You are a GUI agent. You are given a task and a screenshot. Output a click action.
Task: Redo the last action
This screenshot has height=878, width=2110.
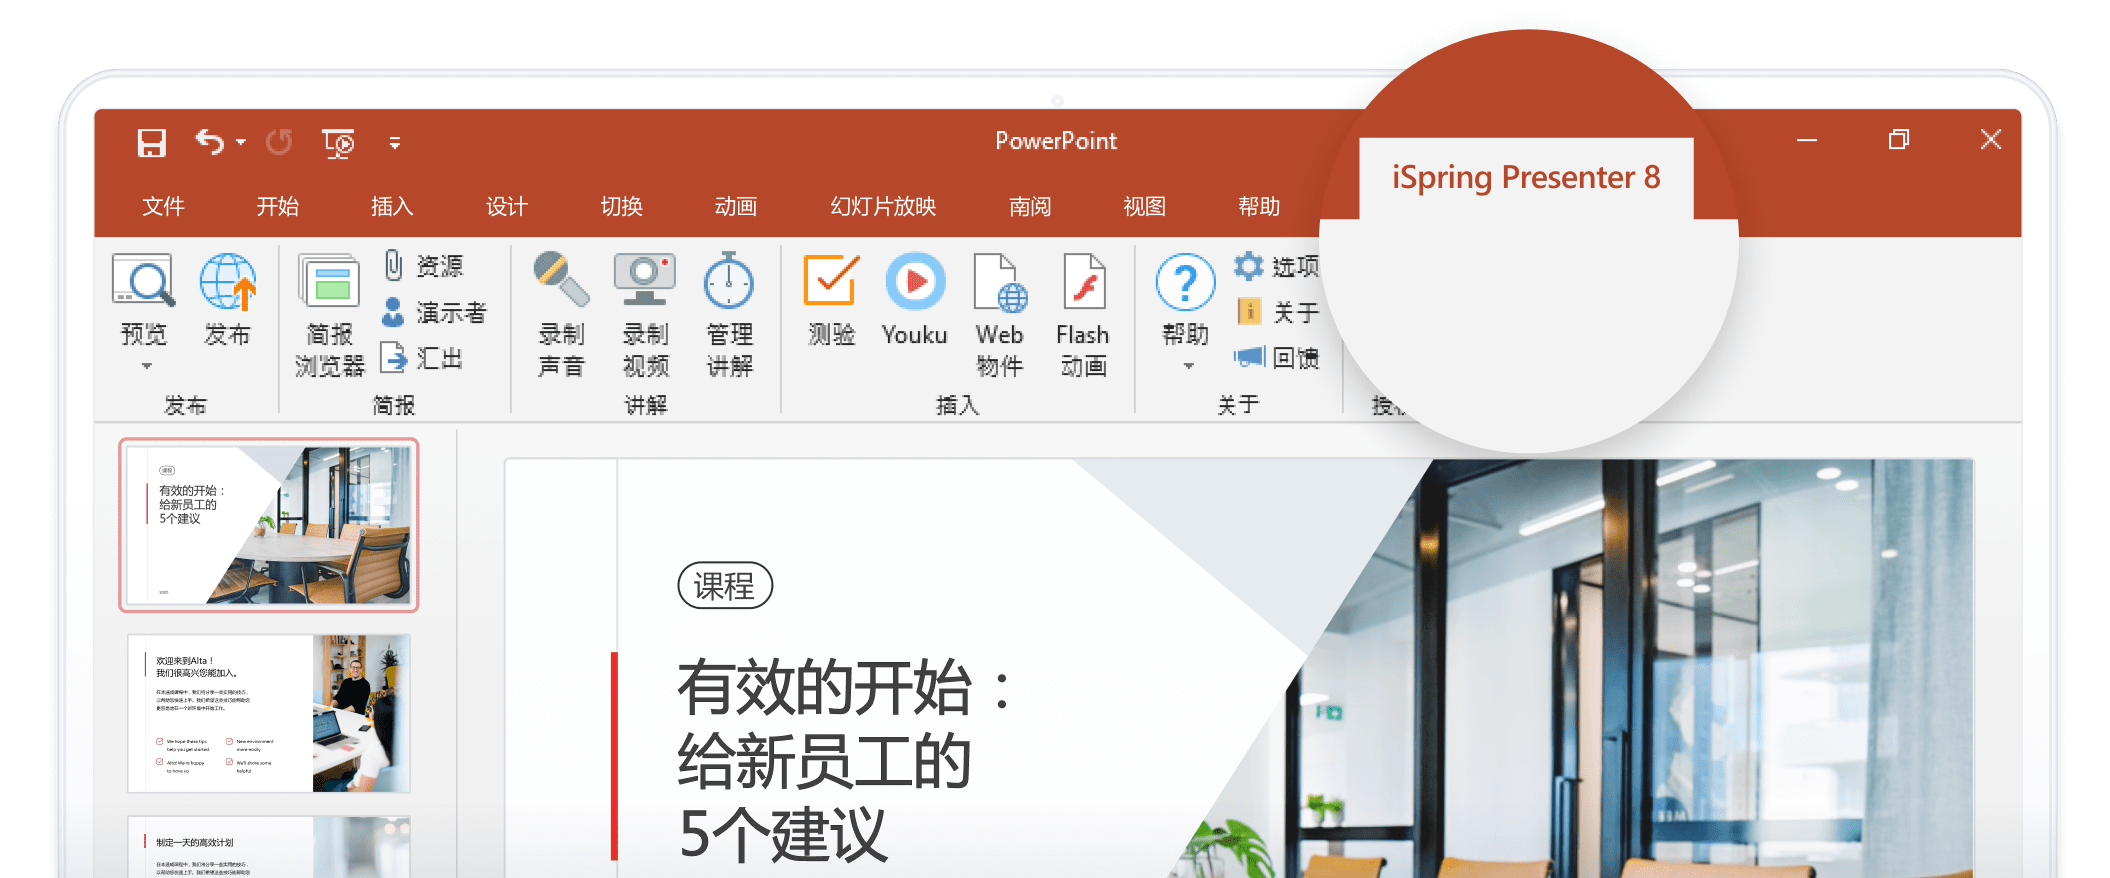[279, 142]
